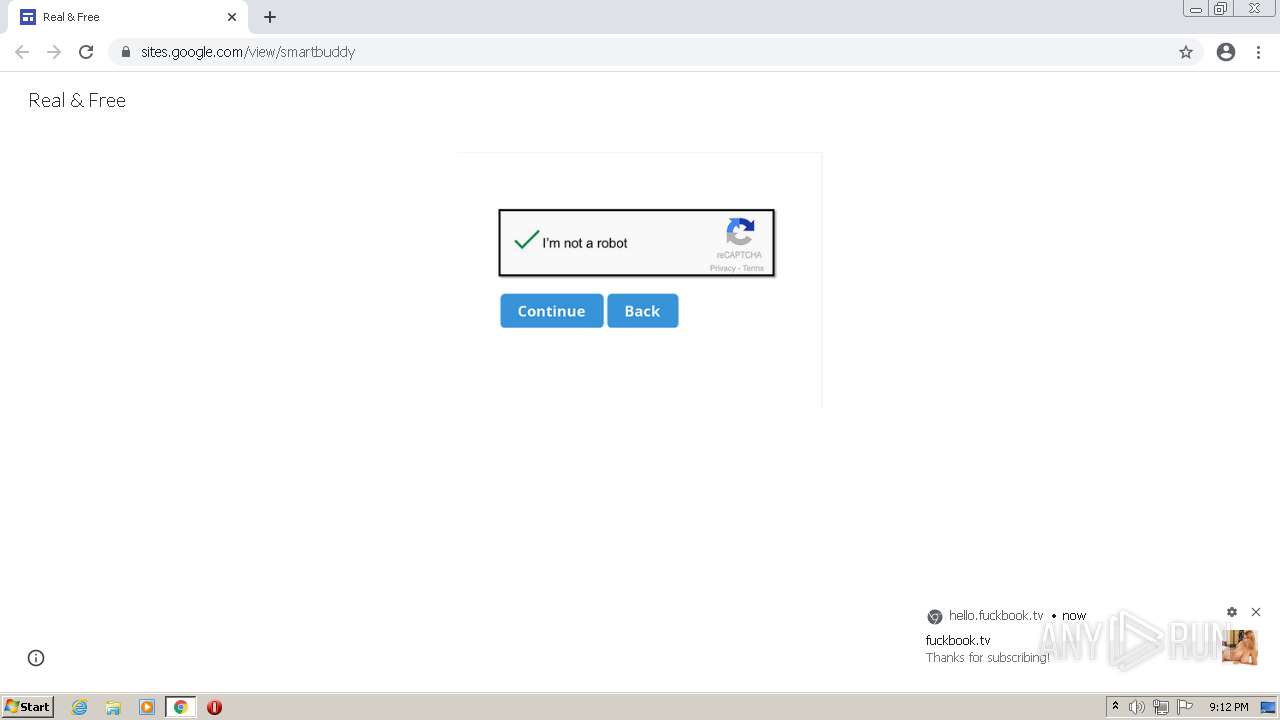The image size is (1280, 720).
Task: Open reCAPTCHA Terms link
Action: 753,268
